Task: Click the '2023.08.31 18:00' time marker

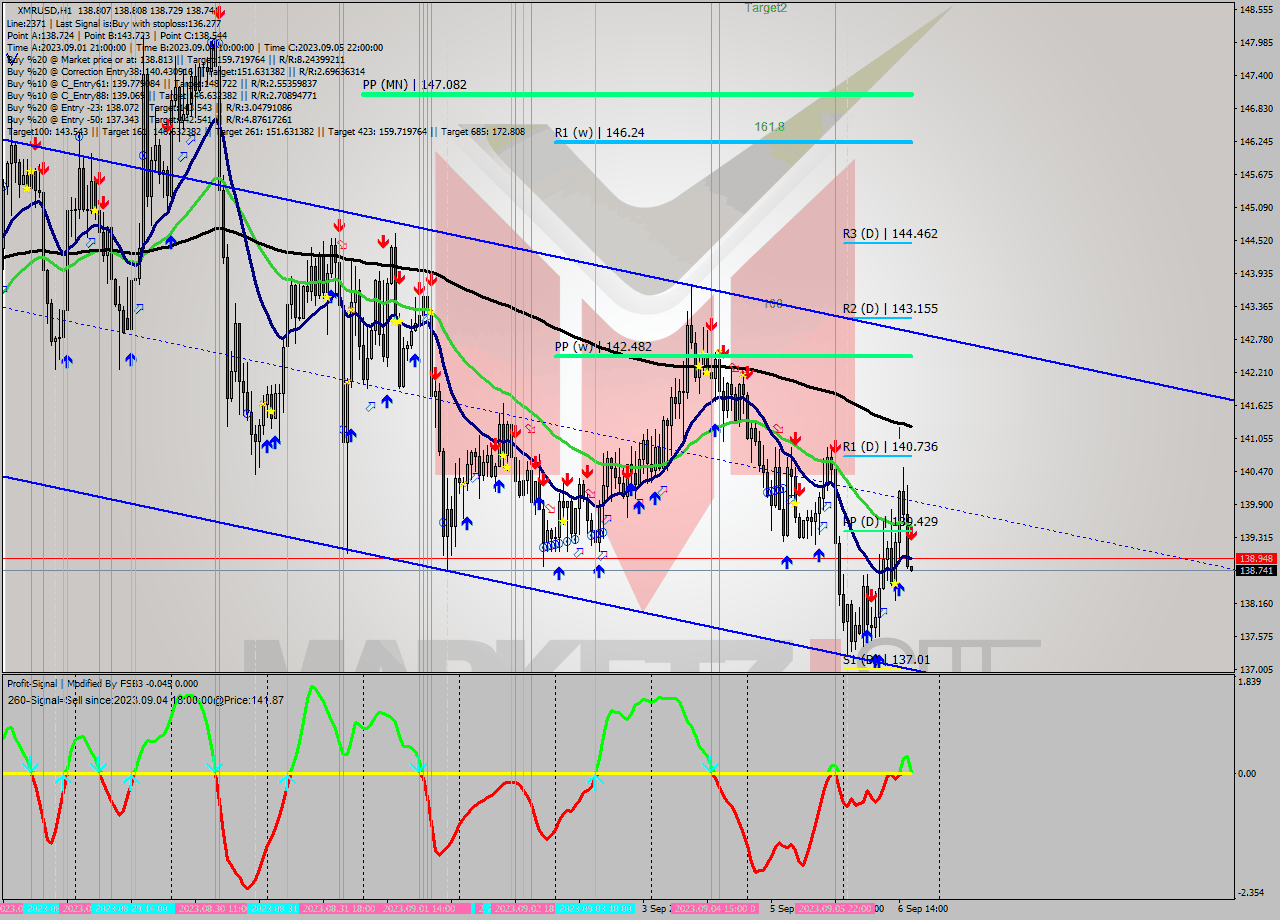Action: (338, 909)
